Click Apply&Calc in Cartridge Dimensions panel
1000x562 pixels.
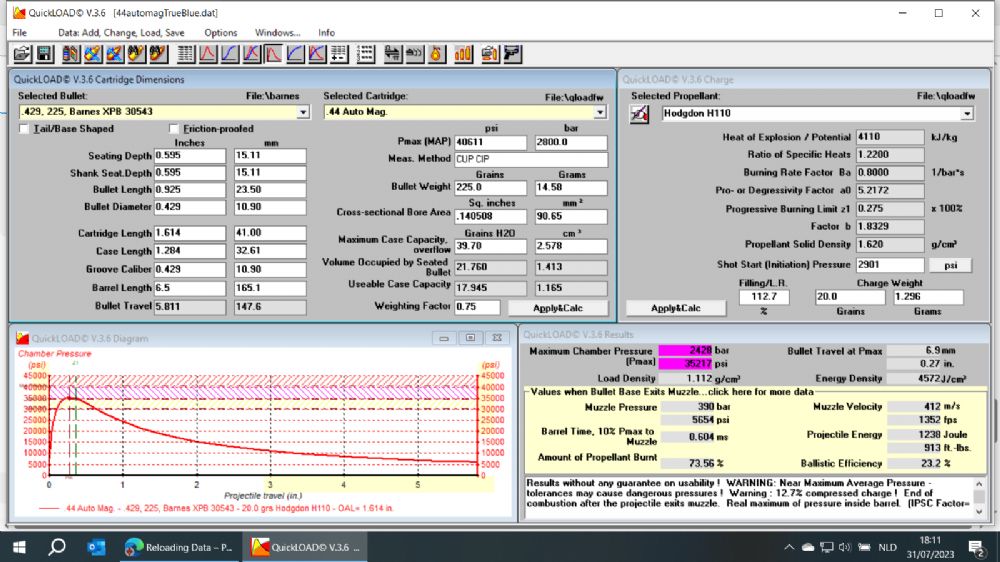[558, 308]
